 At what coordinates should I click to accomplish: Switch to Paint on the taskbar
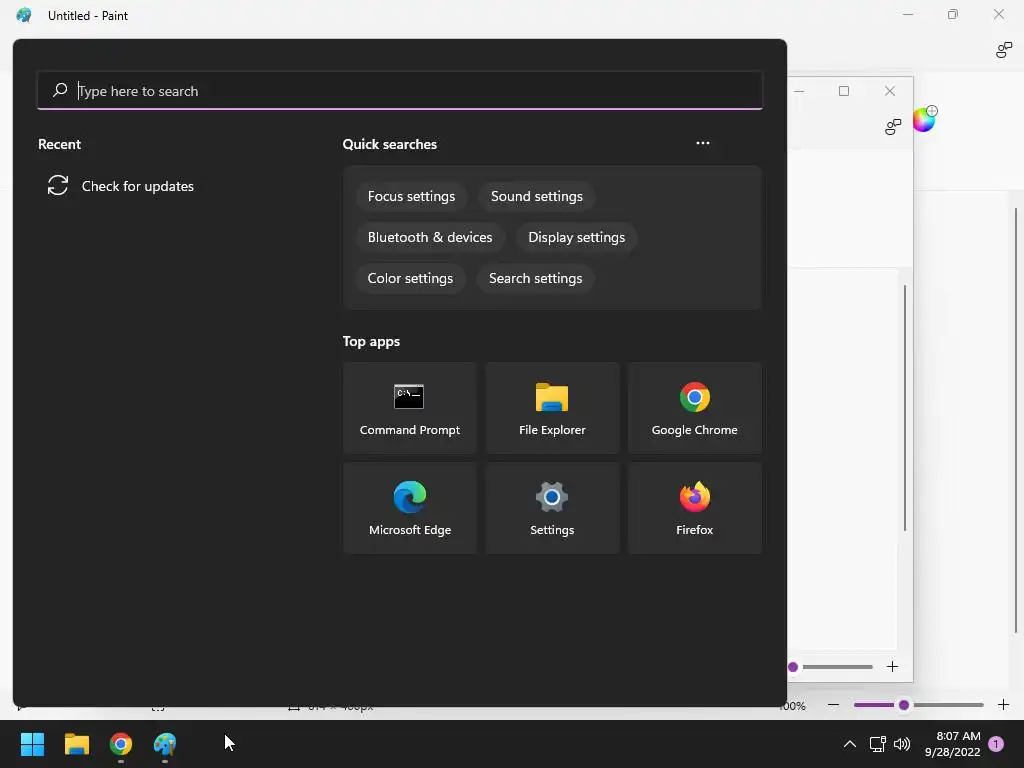165,744
